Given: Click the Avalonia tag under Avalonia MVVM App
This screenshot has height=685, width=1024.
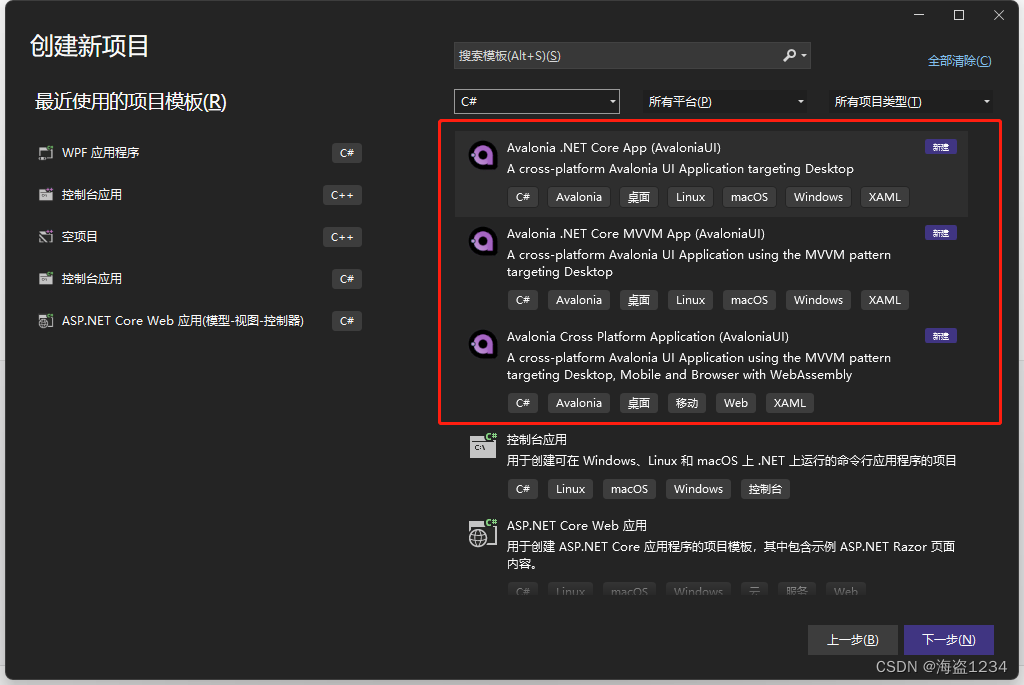Looking at the screenshot, I should pos(579,300).
